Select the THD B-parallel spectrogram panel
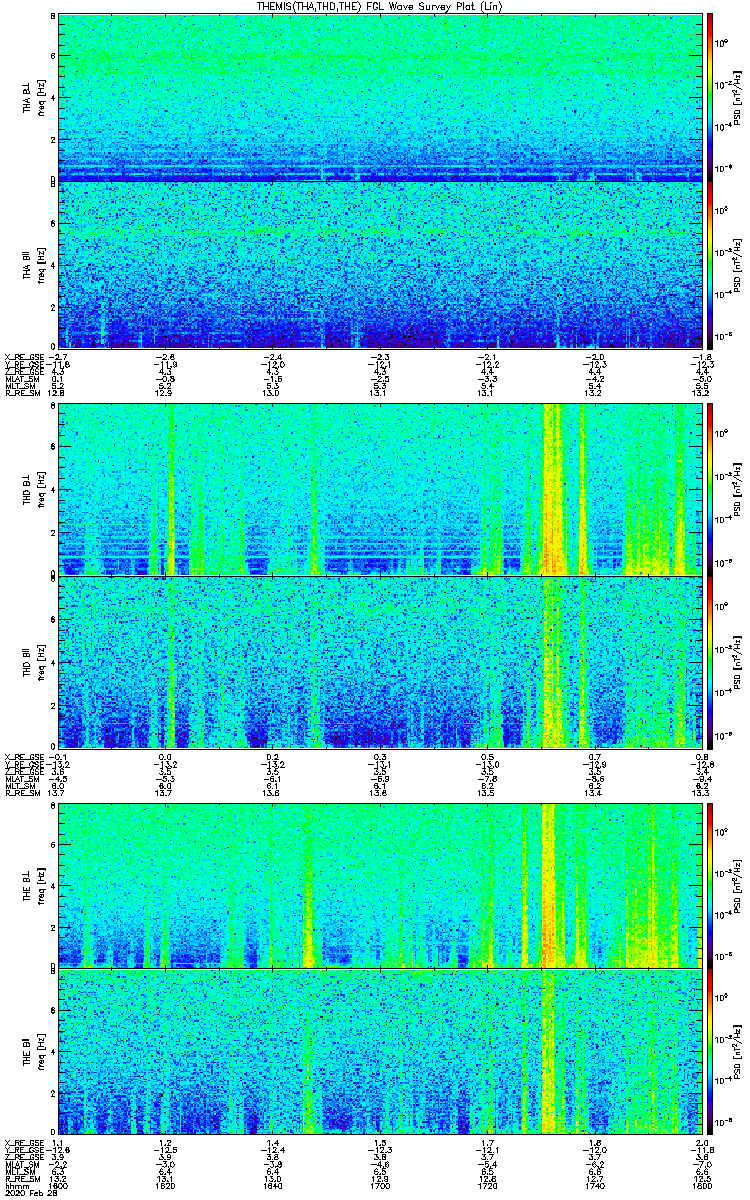Viewport: 750px width, 1200px height. click(380, 662)
